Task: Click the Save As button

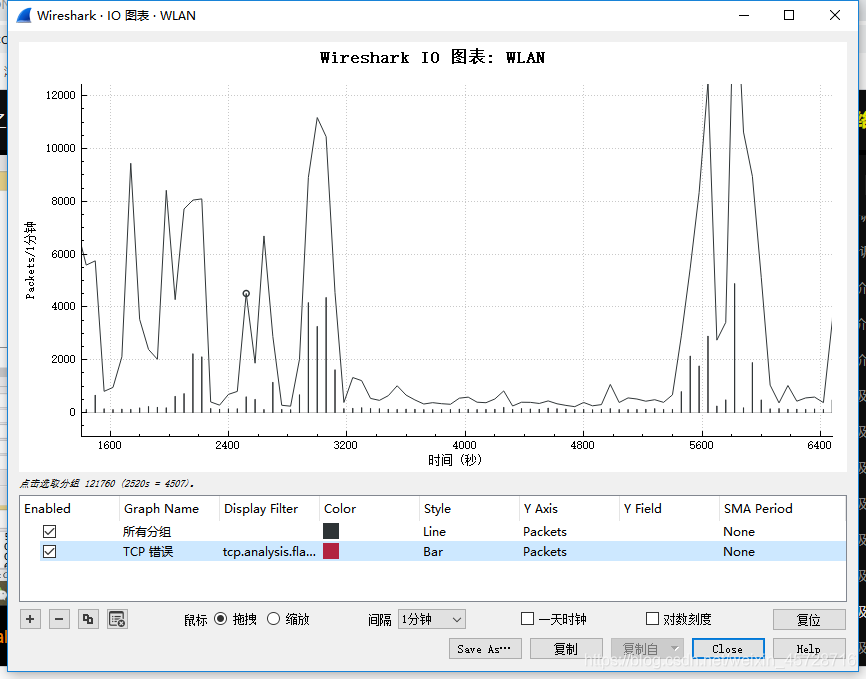Action: 485,649
